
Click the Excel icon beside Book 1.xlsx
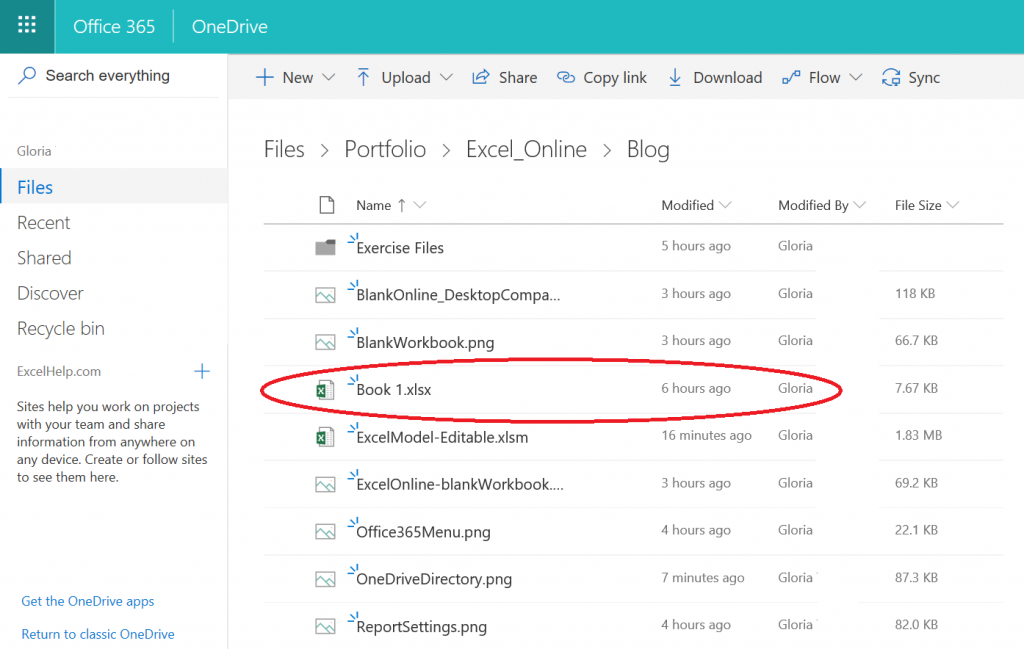tap(325, 389)
